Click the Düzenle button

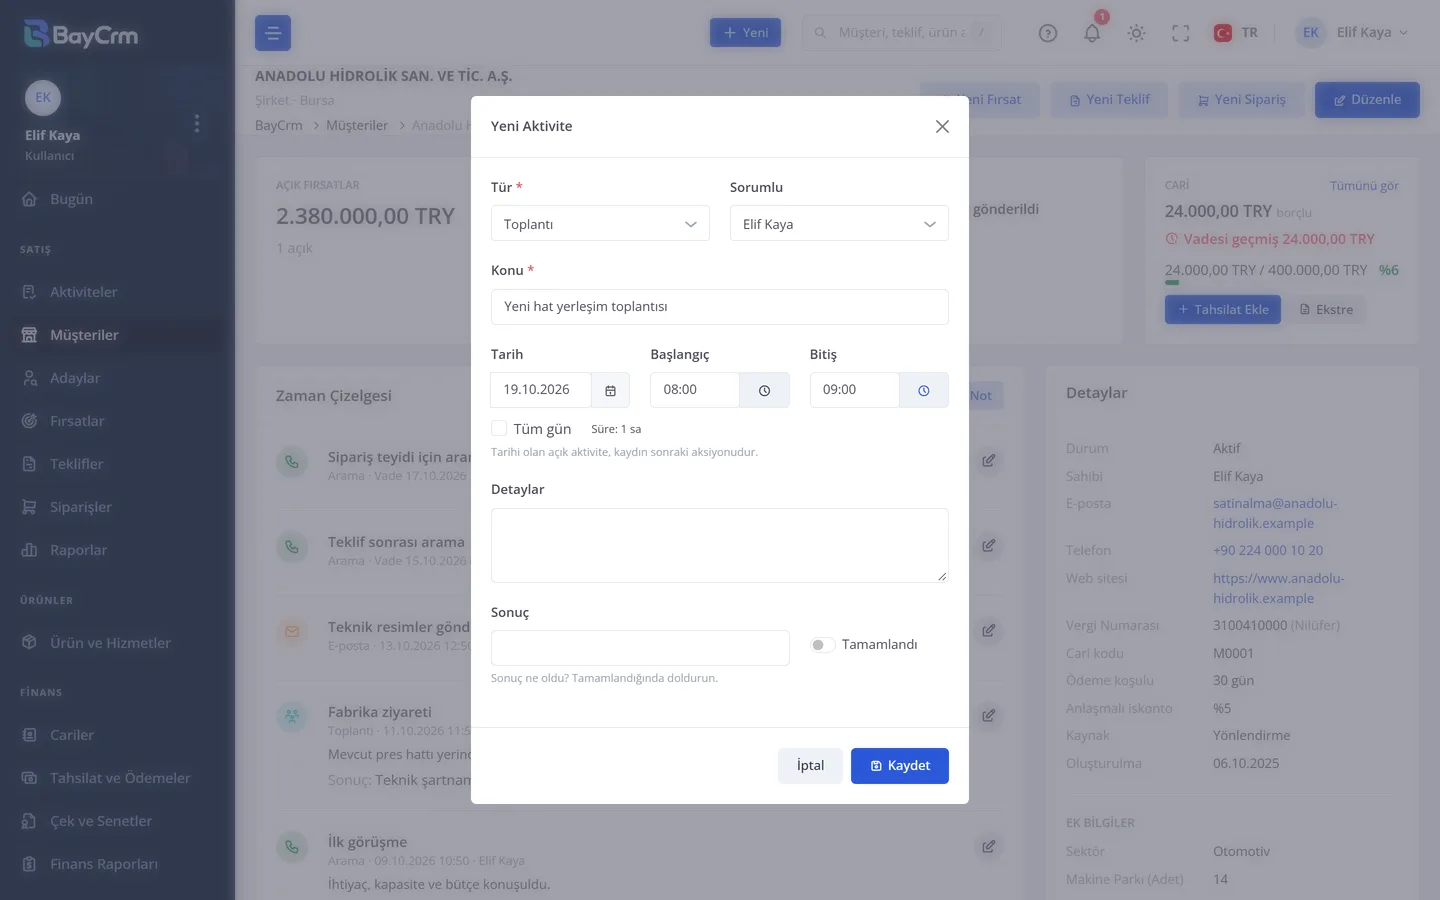[1367, 100]
